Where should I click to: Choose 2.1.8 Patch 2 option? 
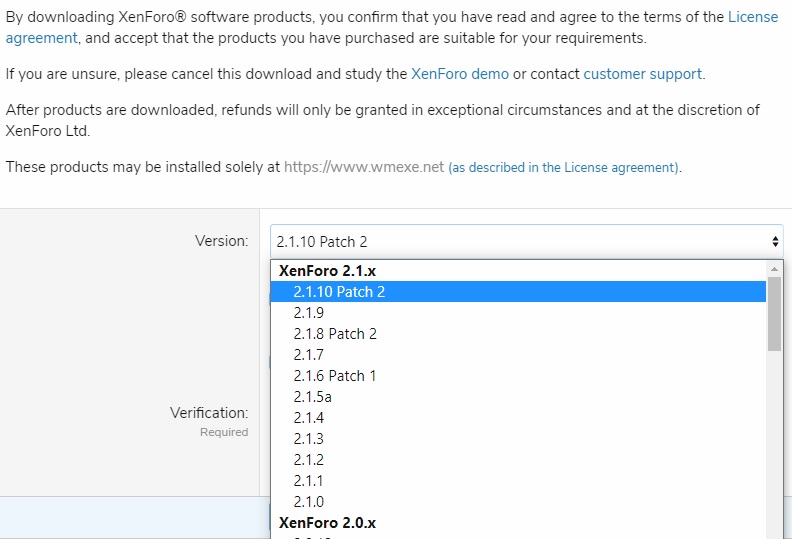coord(518,334)
